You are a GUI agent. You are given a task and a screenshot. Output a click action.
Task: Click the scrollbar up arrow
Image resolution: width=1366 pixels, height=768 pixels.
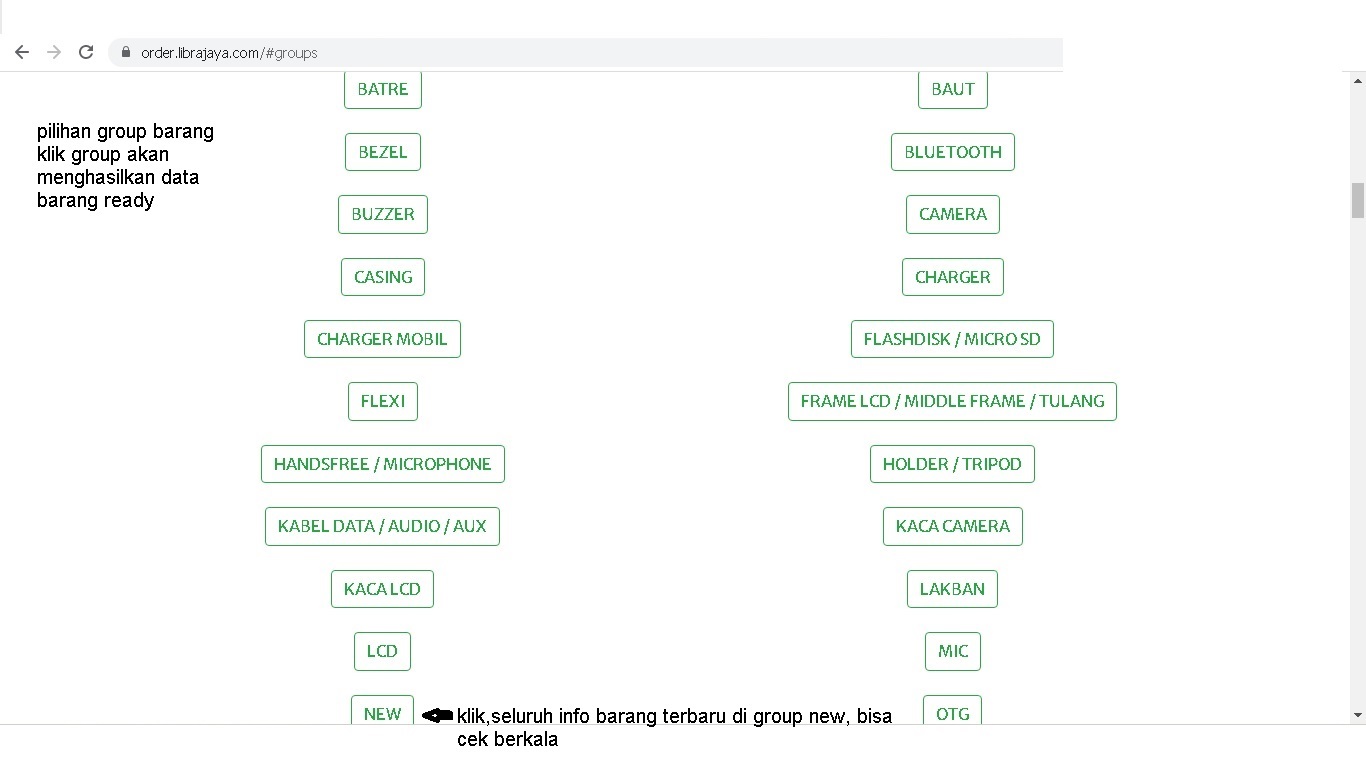[1357, 80]
